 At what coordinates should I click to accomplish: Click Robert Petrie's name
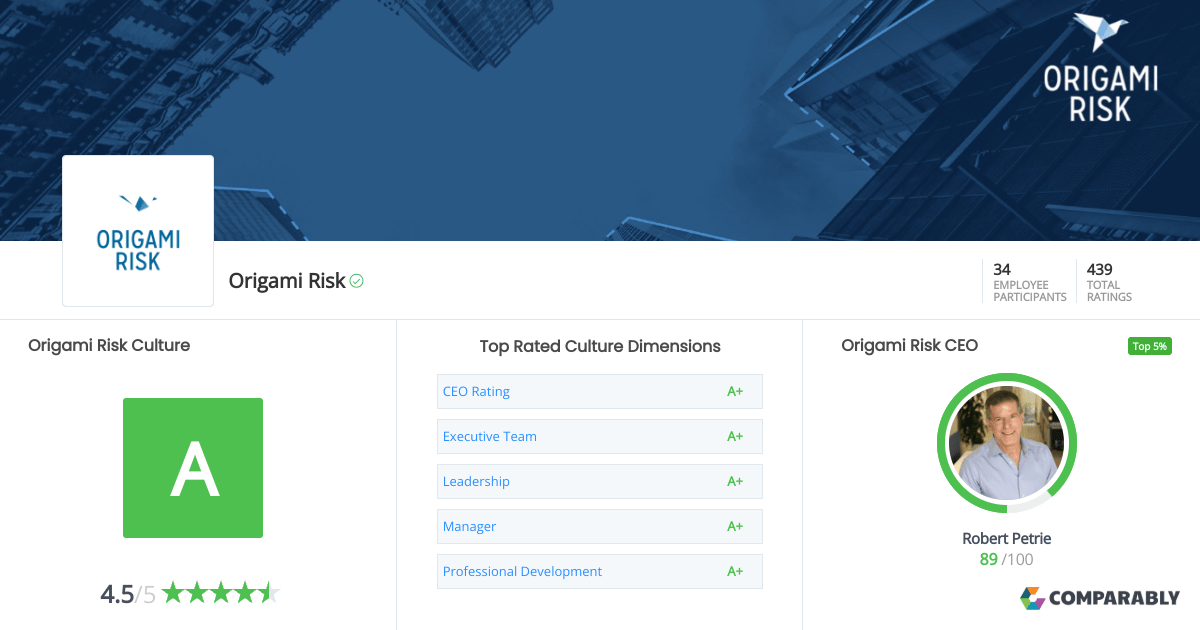pos(1006,538)
